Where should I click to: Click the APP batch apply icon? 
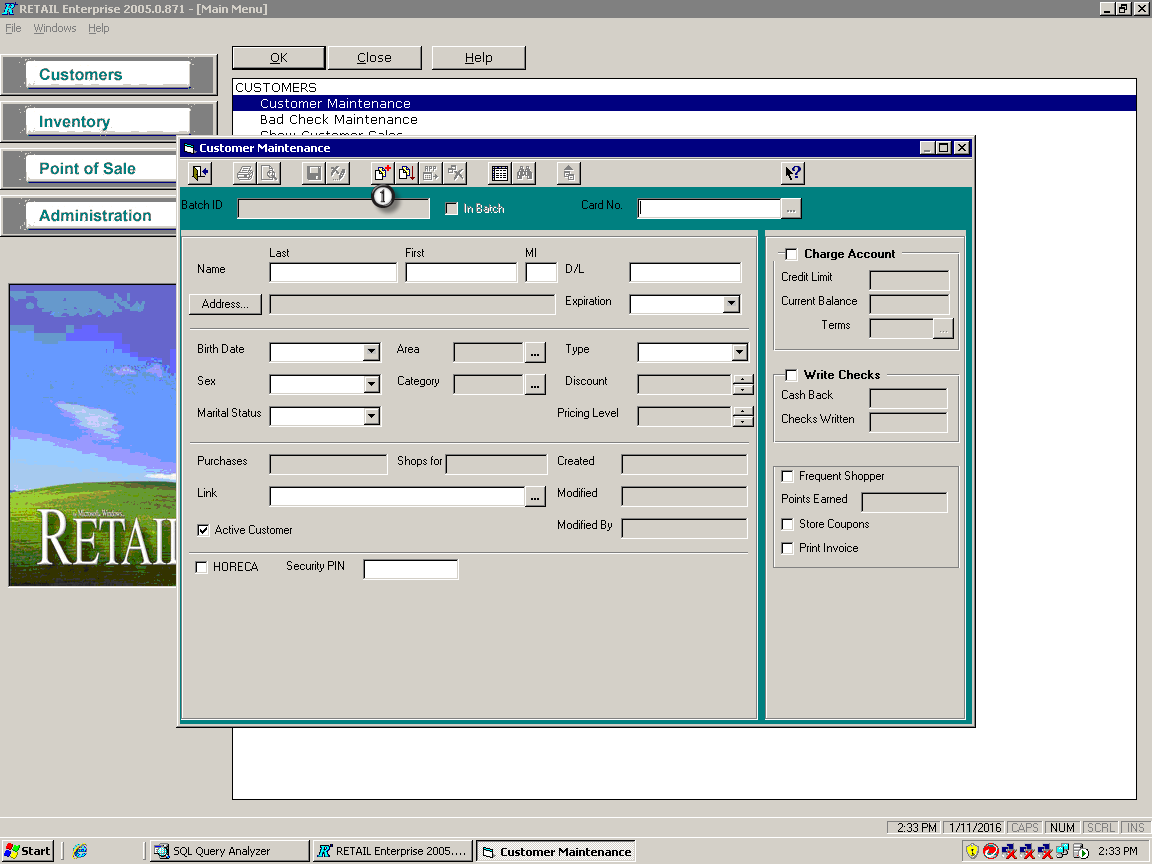(x=431, y=173)
